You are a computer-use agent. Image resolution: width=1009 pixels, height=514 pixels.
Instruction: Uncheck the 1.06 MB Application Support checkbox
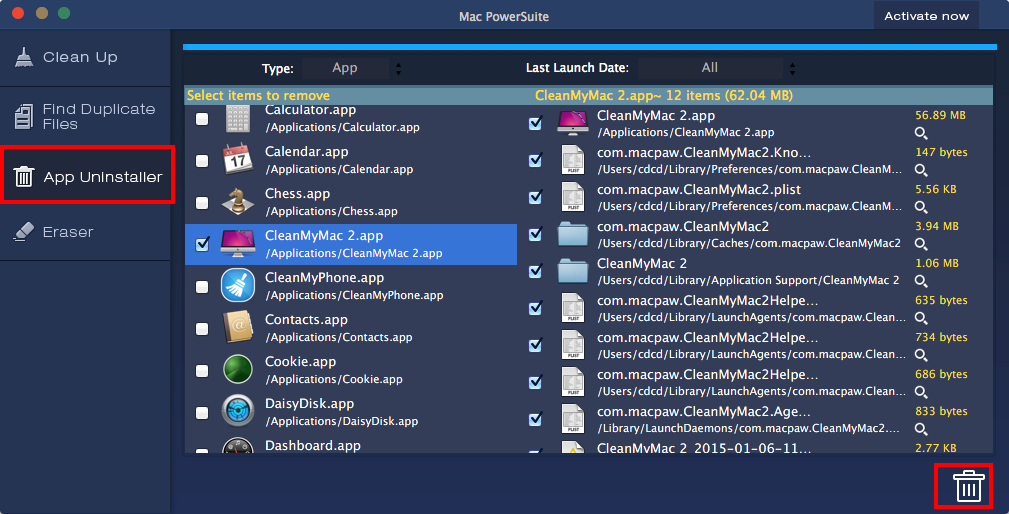[x=535, y=271]
